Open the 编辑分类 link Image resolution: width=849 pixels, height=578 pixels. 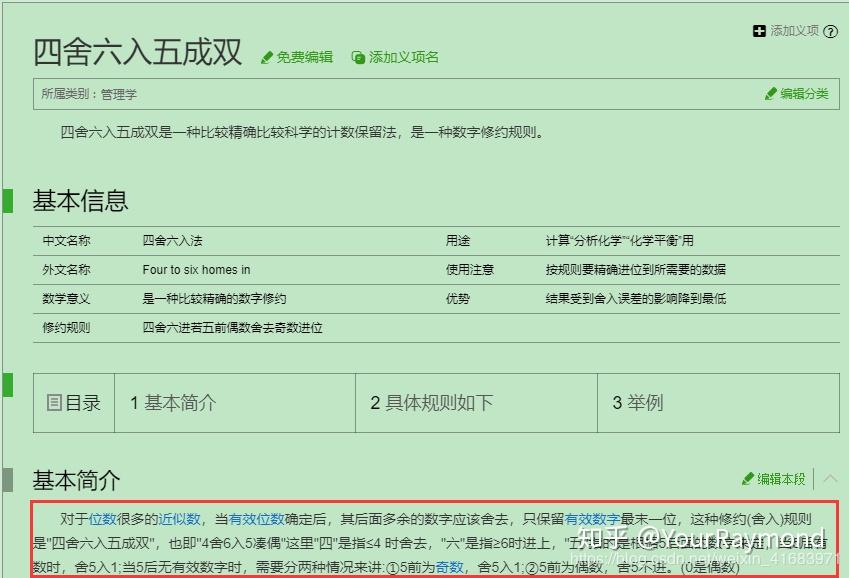804,94
